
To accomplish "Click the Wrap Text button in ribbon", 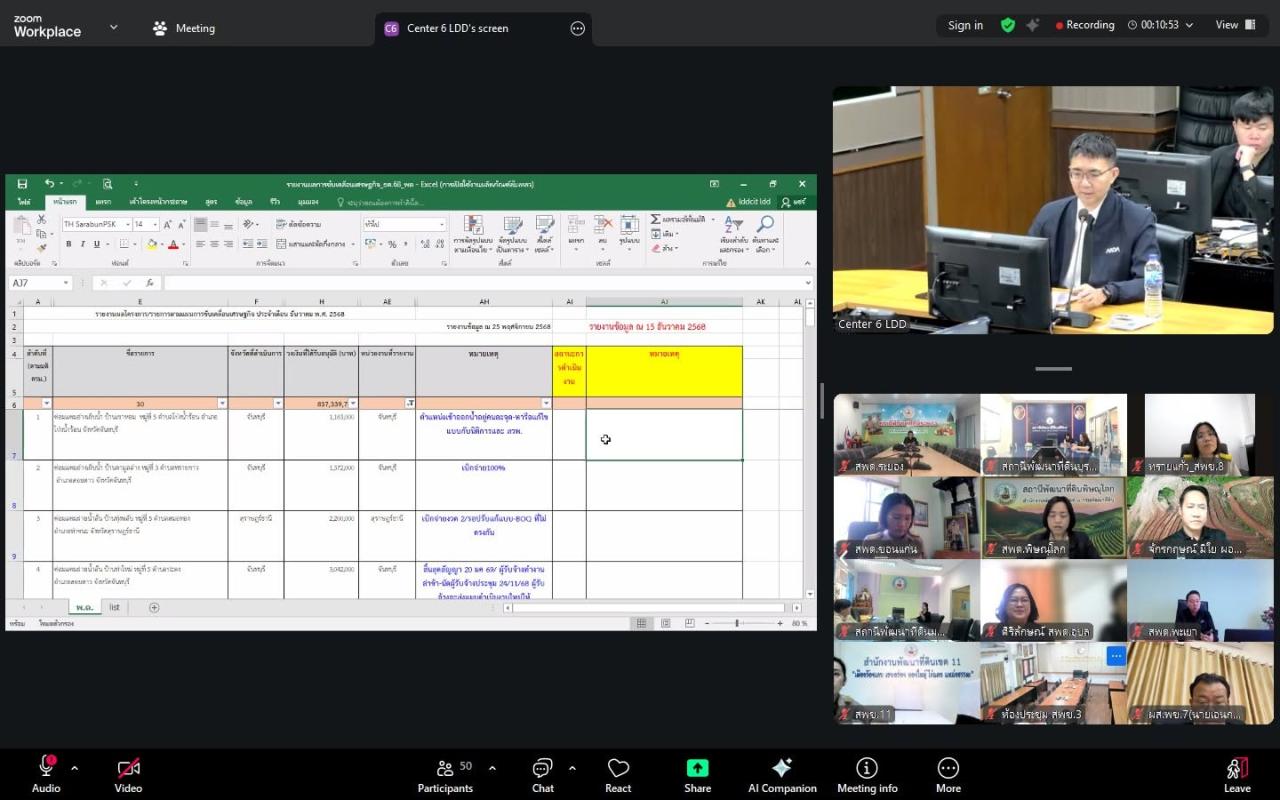I will coord(298,224).
